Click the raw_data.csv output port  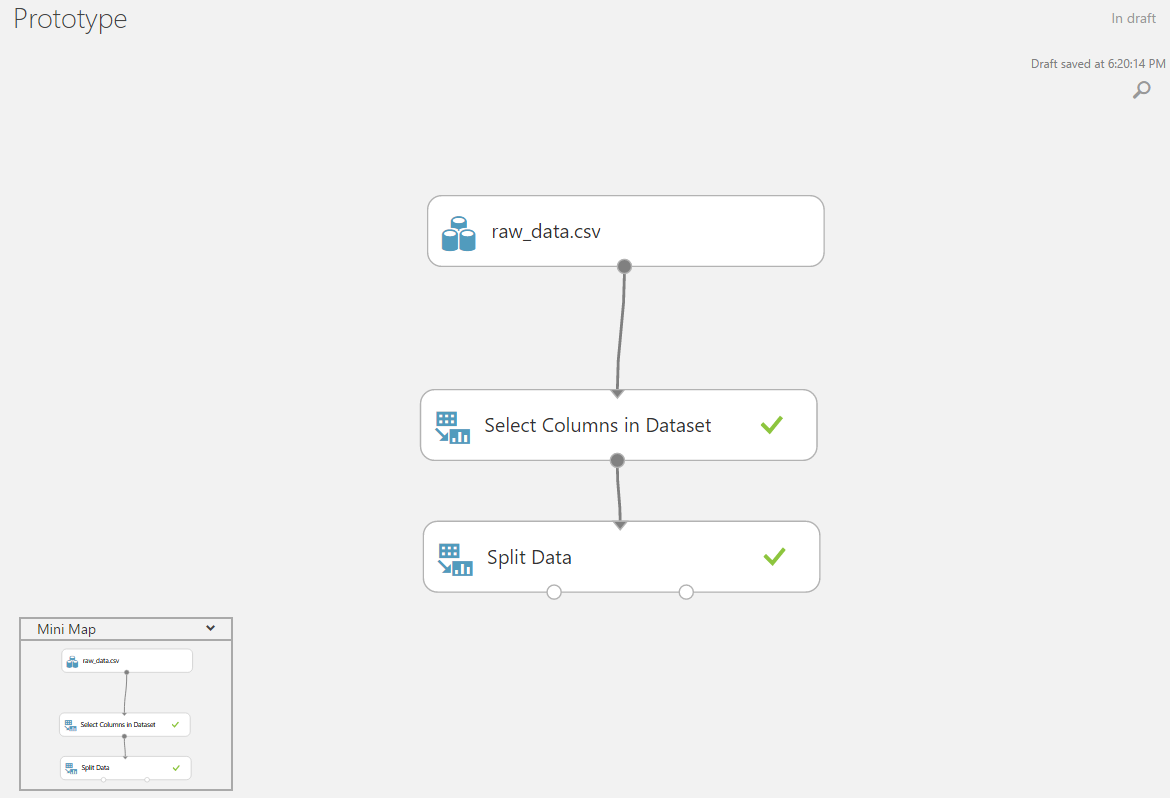click(x=624, y=266)
